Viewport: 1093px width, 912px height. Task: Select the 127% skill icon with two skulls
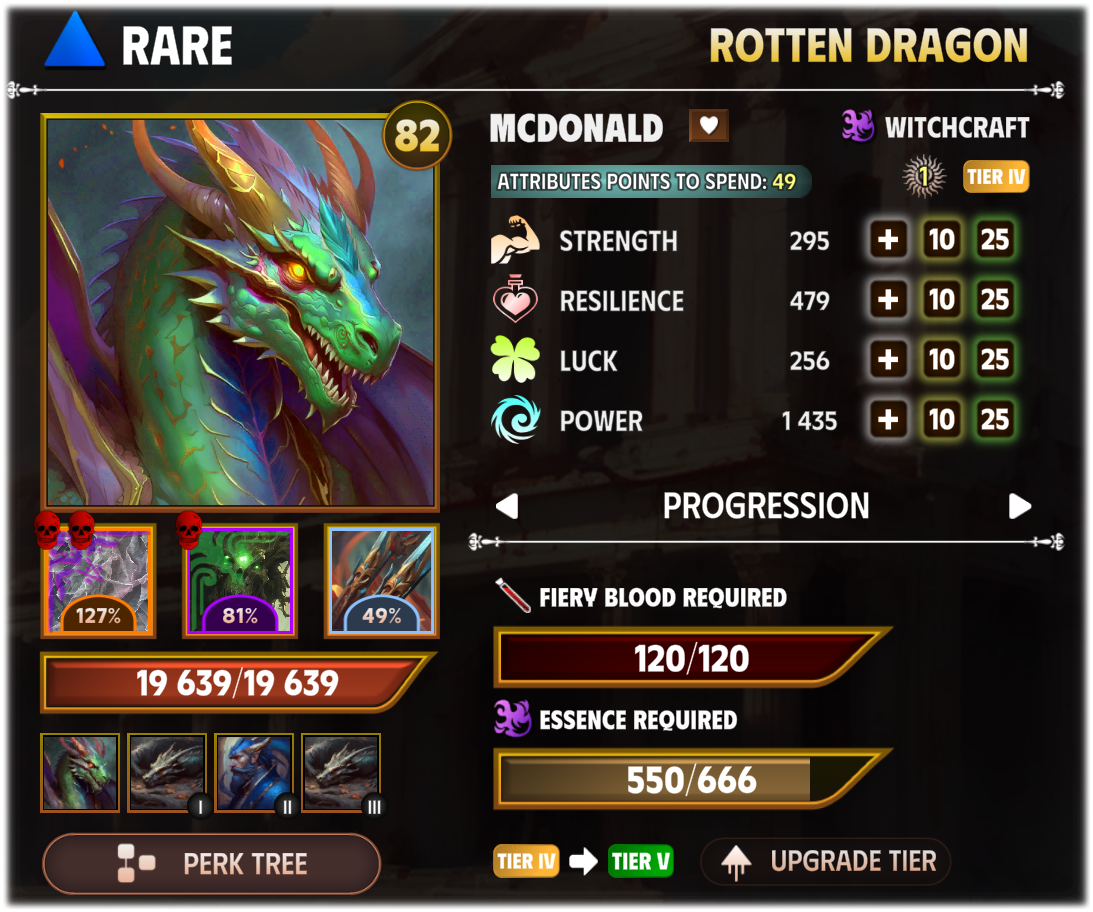(x=98, y=581)
